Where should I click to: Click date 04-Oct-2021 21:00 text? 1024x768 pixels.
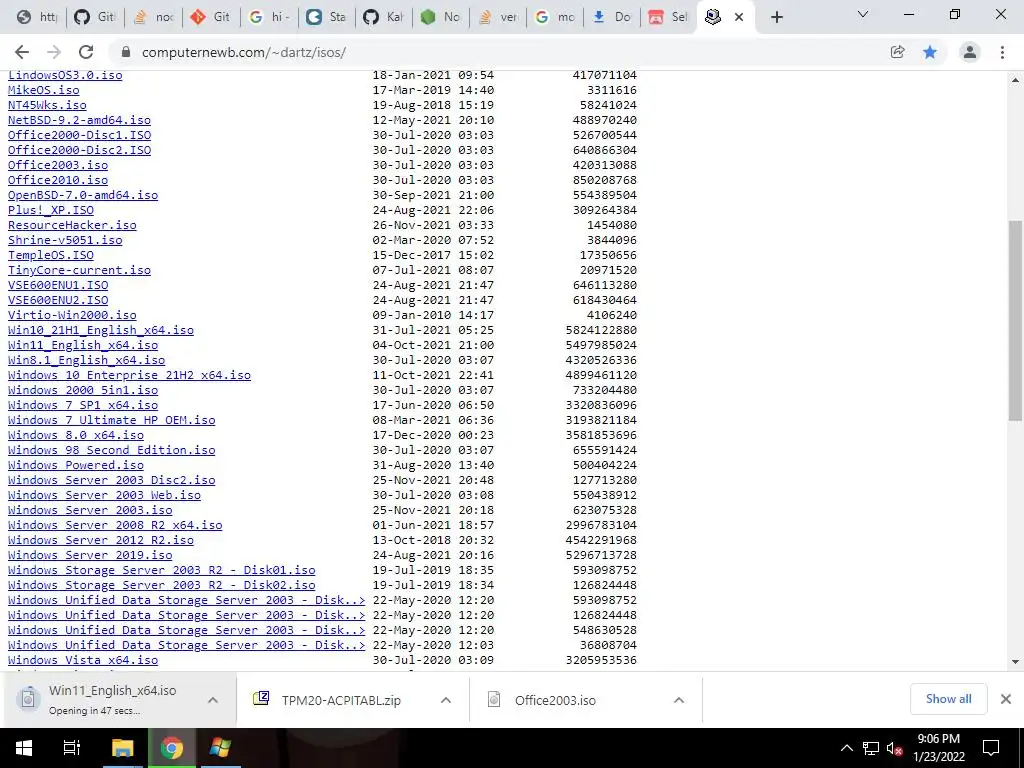[x=433, y=345]
